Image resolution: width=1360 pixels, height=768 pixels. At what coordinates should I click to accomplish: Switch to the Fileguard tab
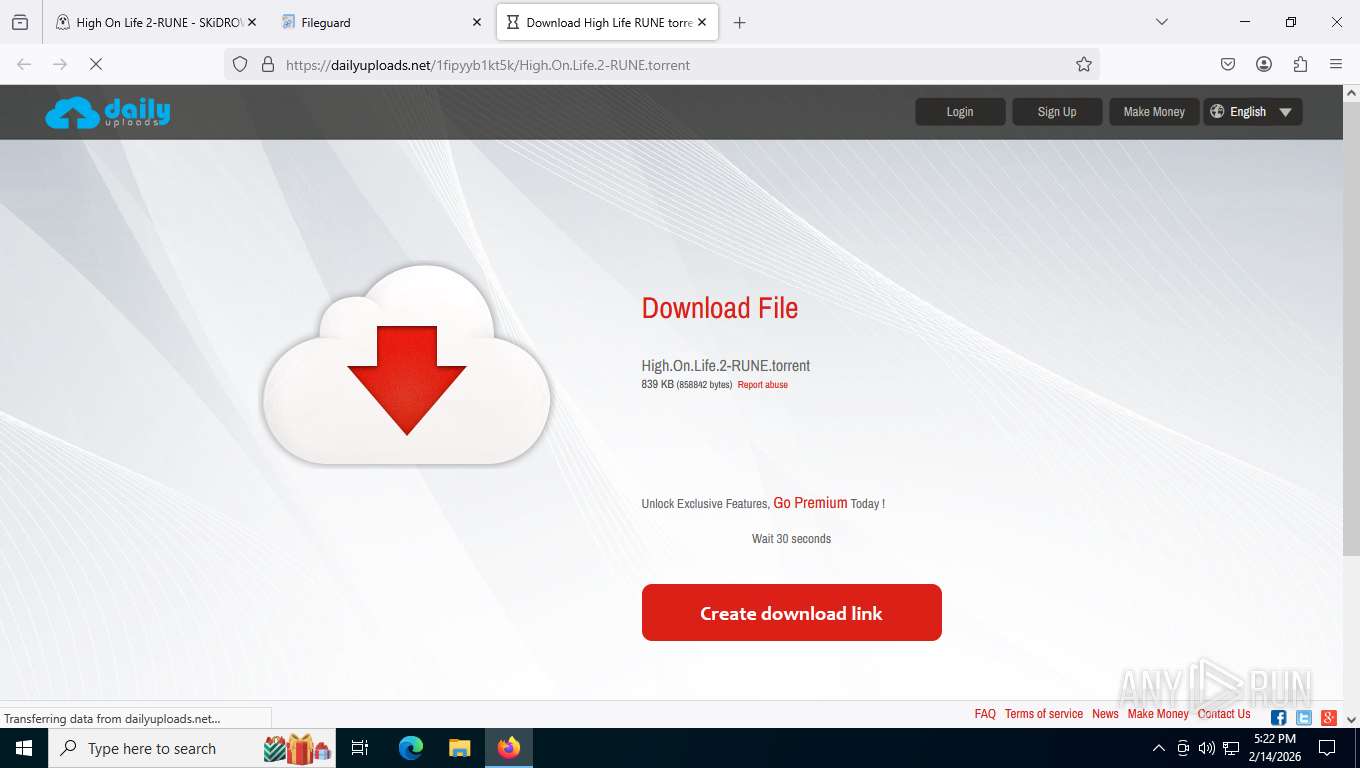tap(381, 22)
